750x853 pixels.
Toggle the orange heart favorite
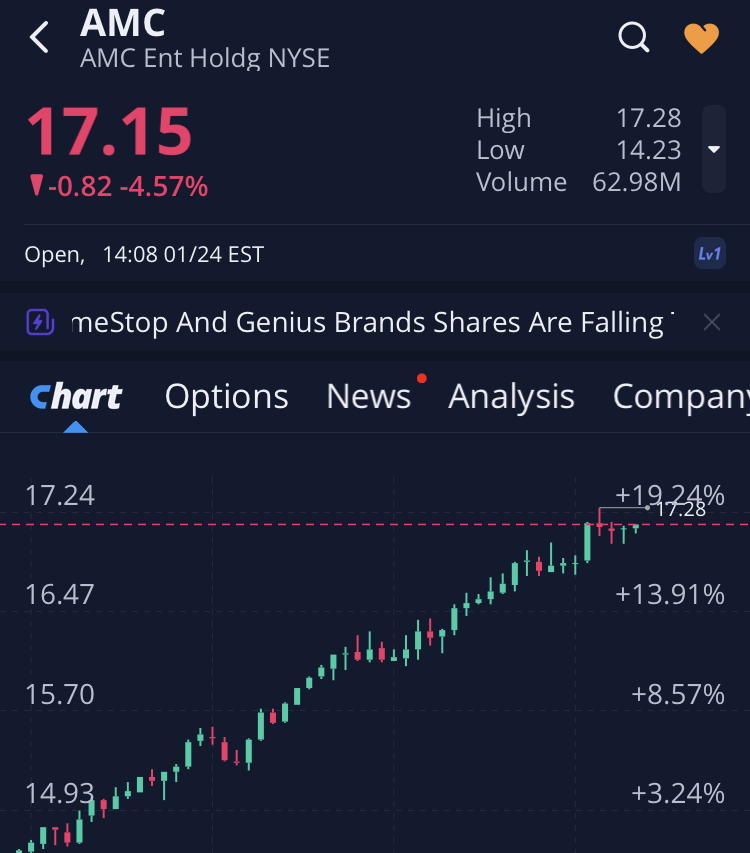pos(701,38)
